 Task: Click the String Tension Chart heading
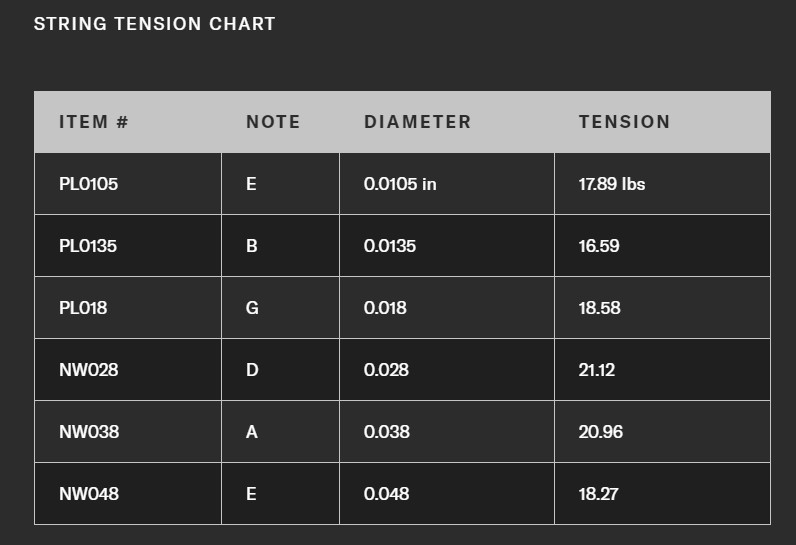pyautogui.click(x=154, y=23)
